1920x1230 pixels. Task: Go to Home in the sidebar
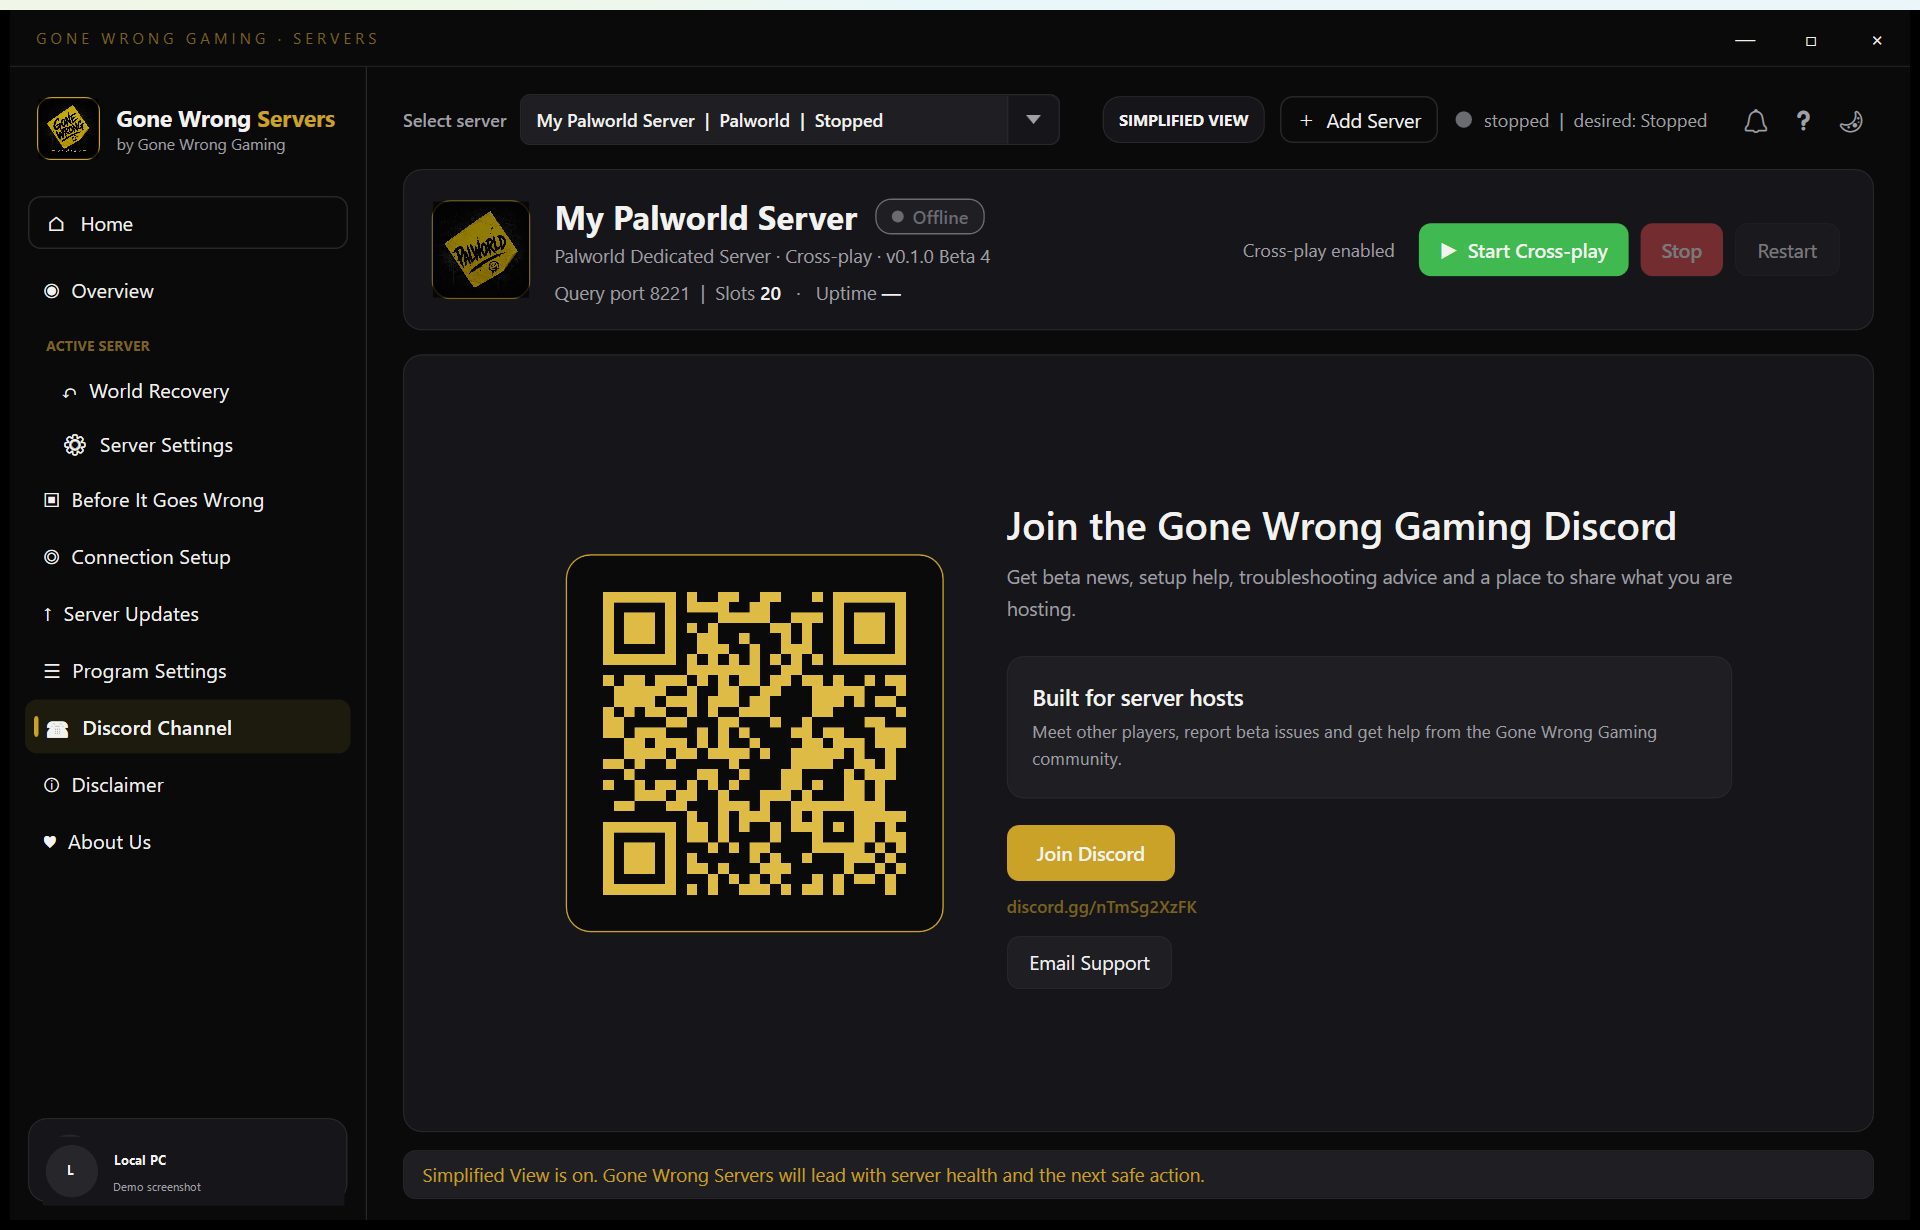(188, 223)
